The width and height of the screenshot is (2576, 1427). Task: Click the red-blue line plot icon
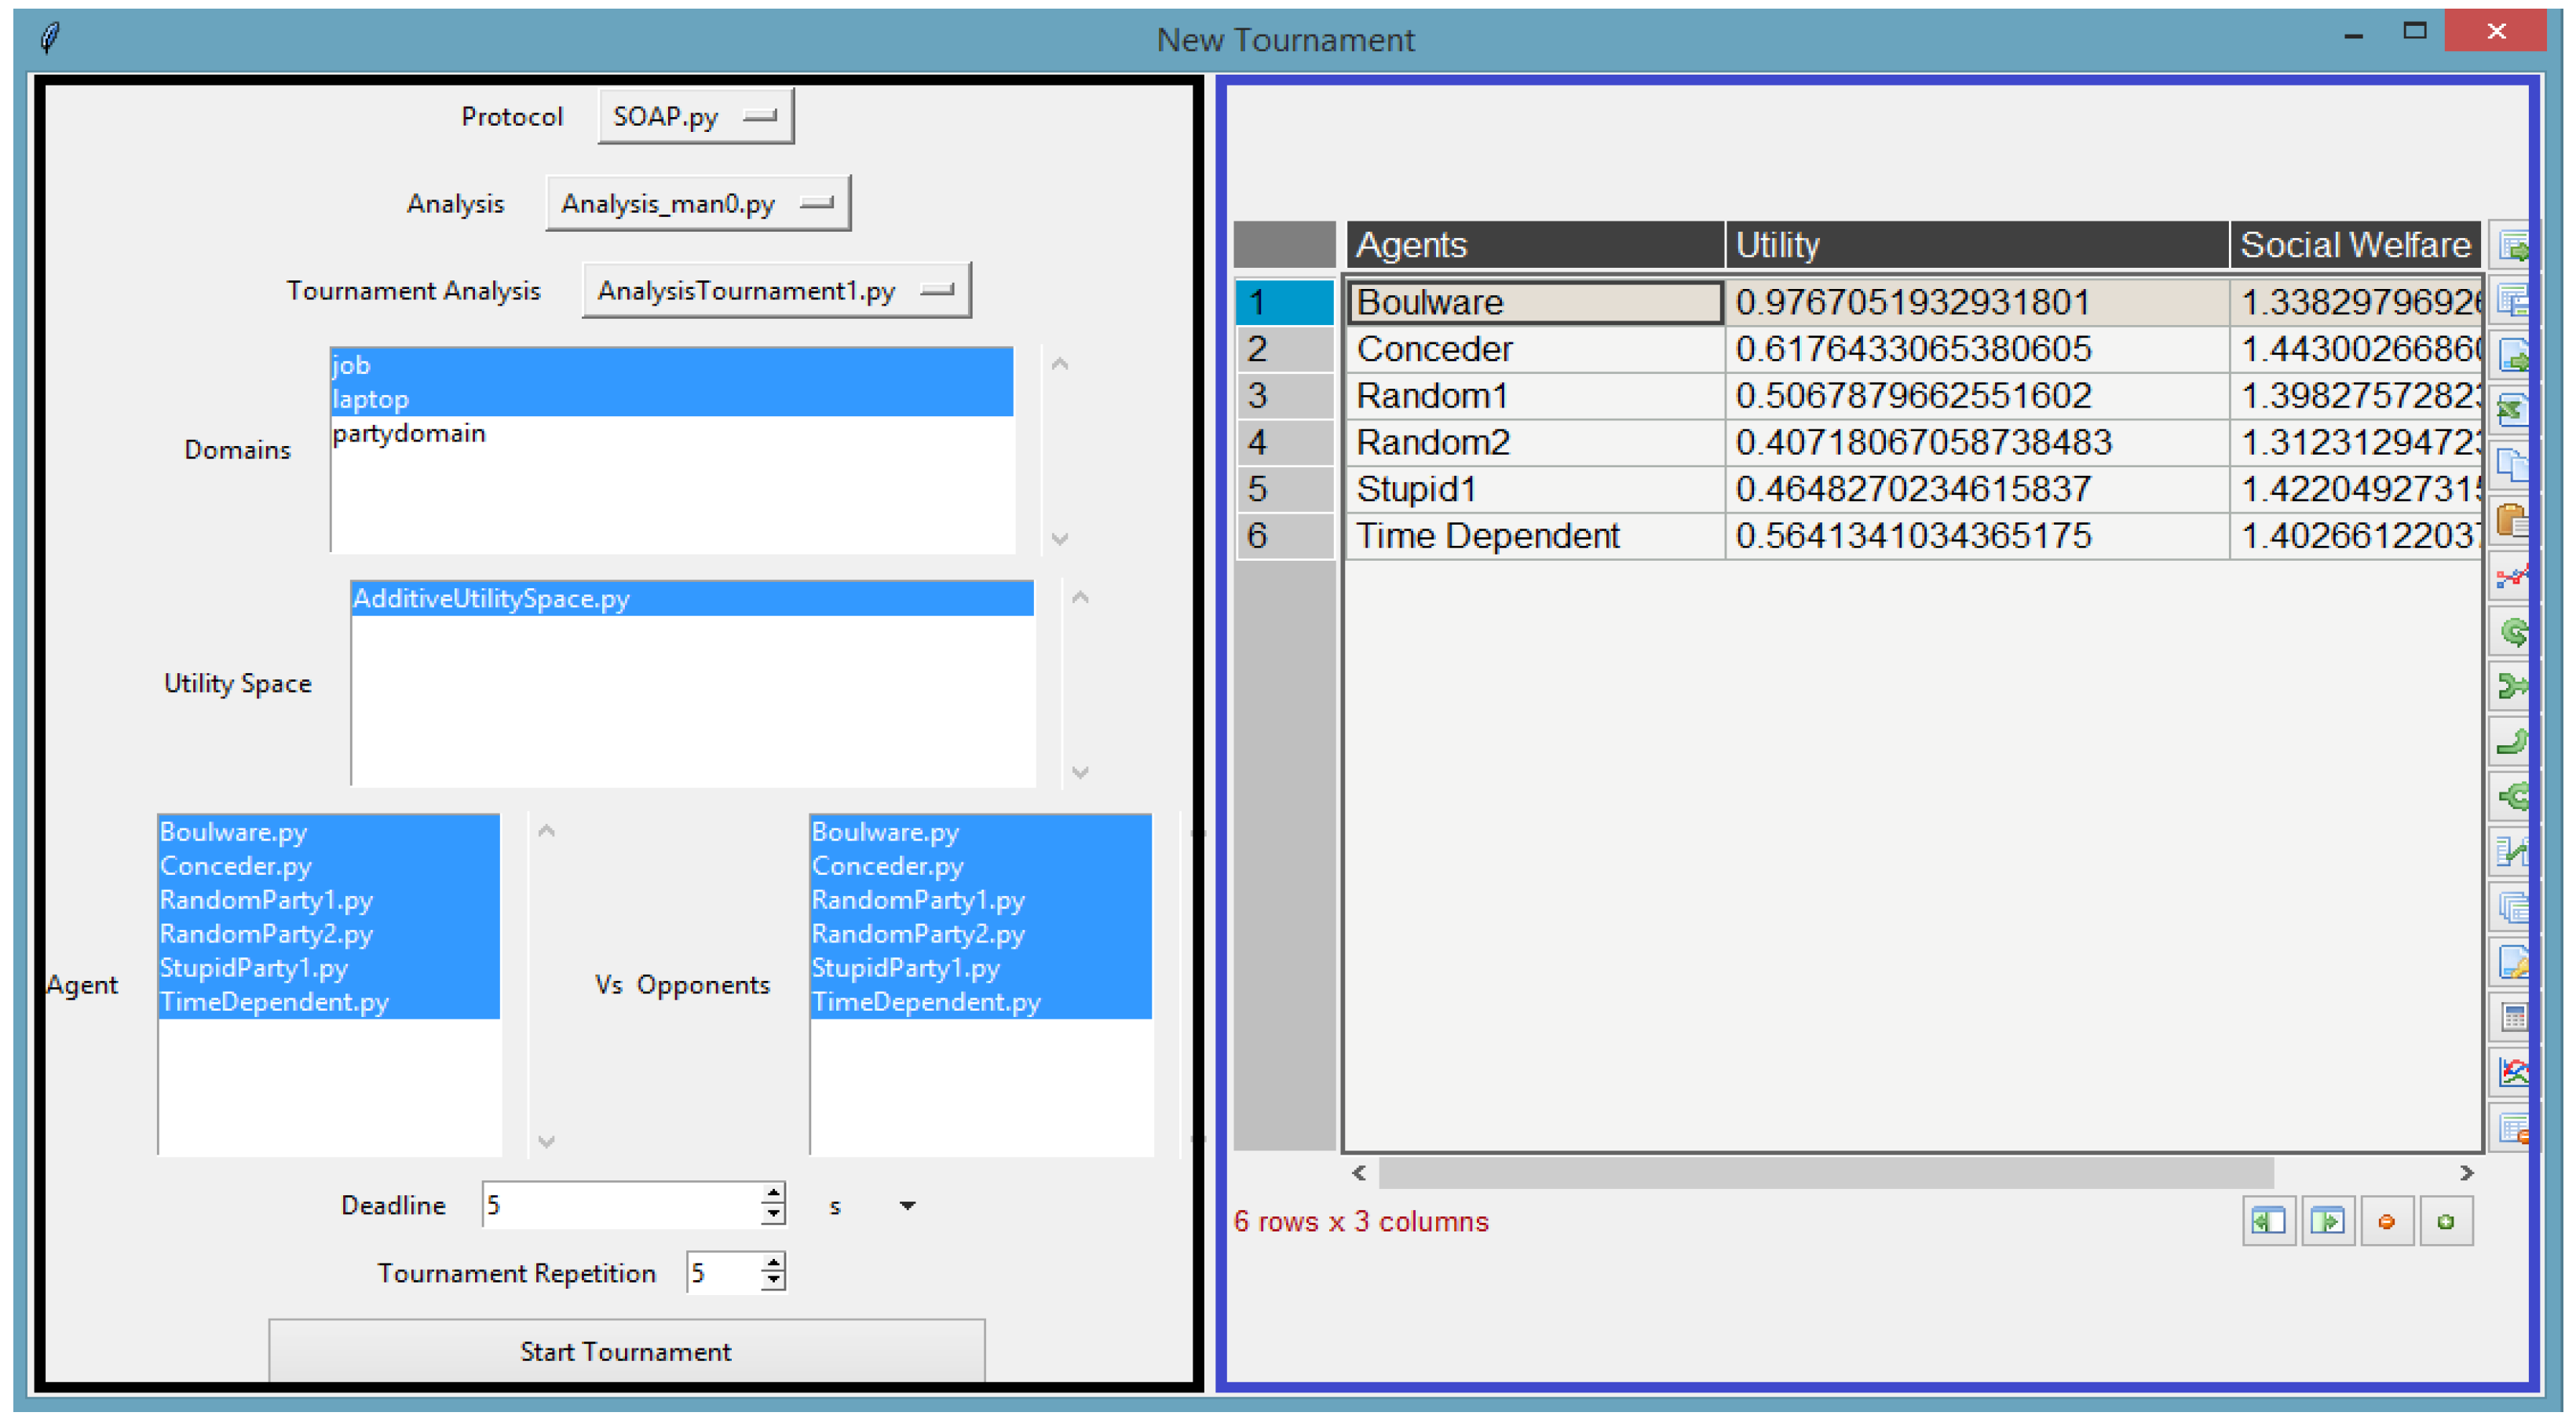[x=2511, y=576]
